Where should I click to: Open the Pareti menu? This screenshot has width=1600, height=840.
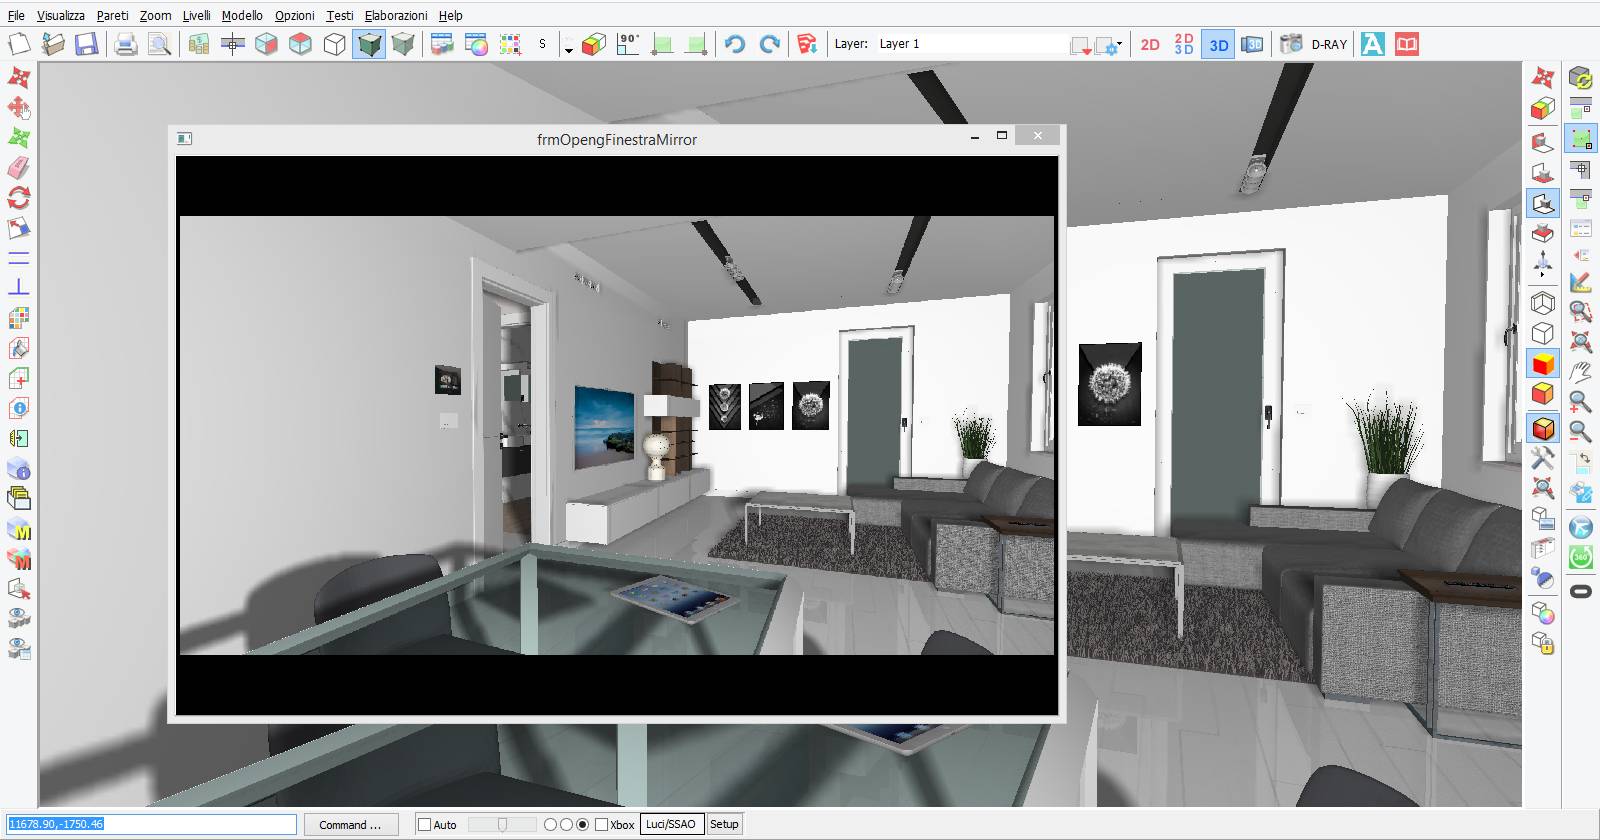[112, 15]
